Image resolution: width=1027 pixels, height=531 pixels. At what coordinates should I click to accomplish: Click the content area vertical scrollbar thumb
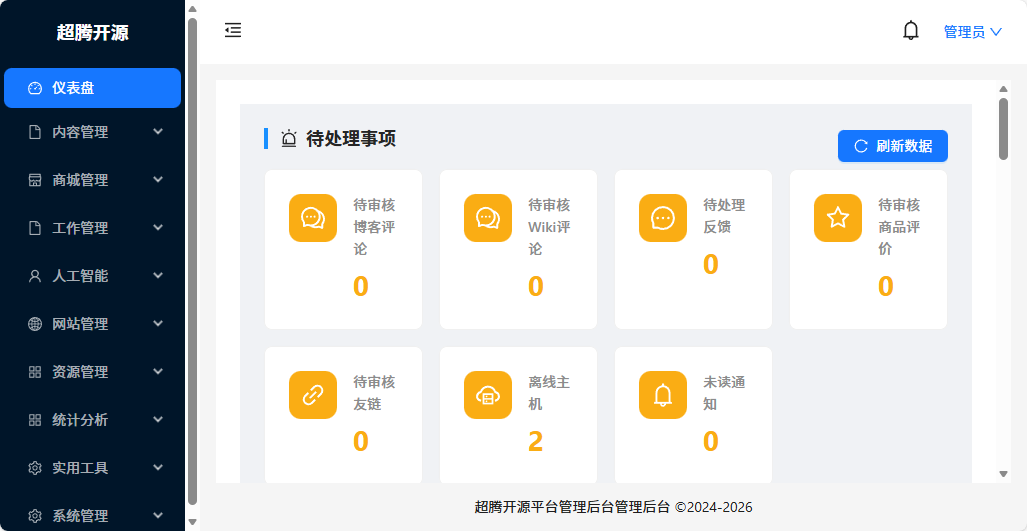tap(1003, 128)
